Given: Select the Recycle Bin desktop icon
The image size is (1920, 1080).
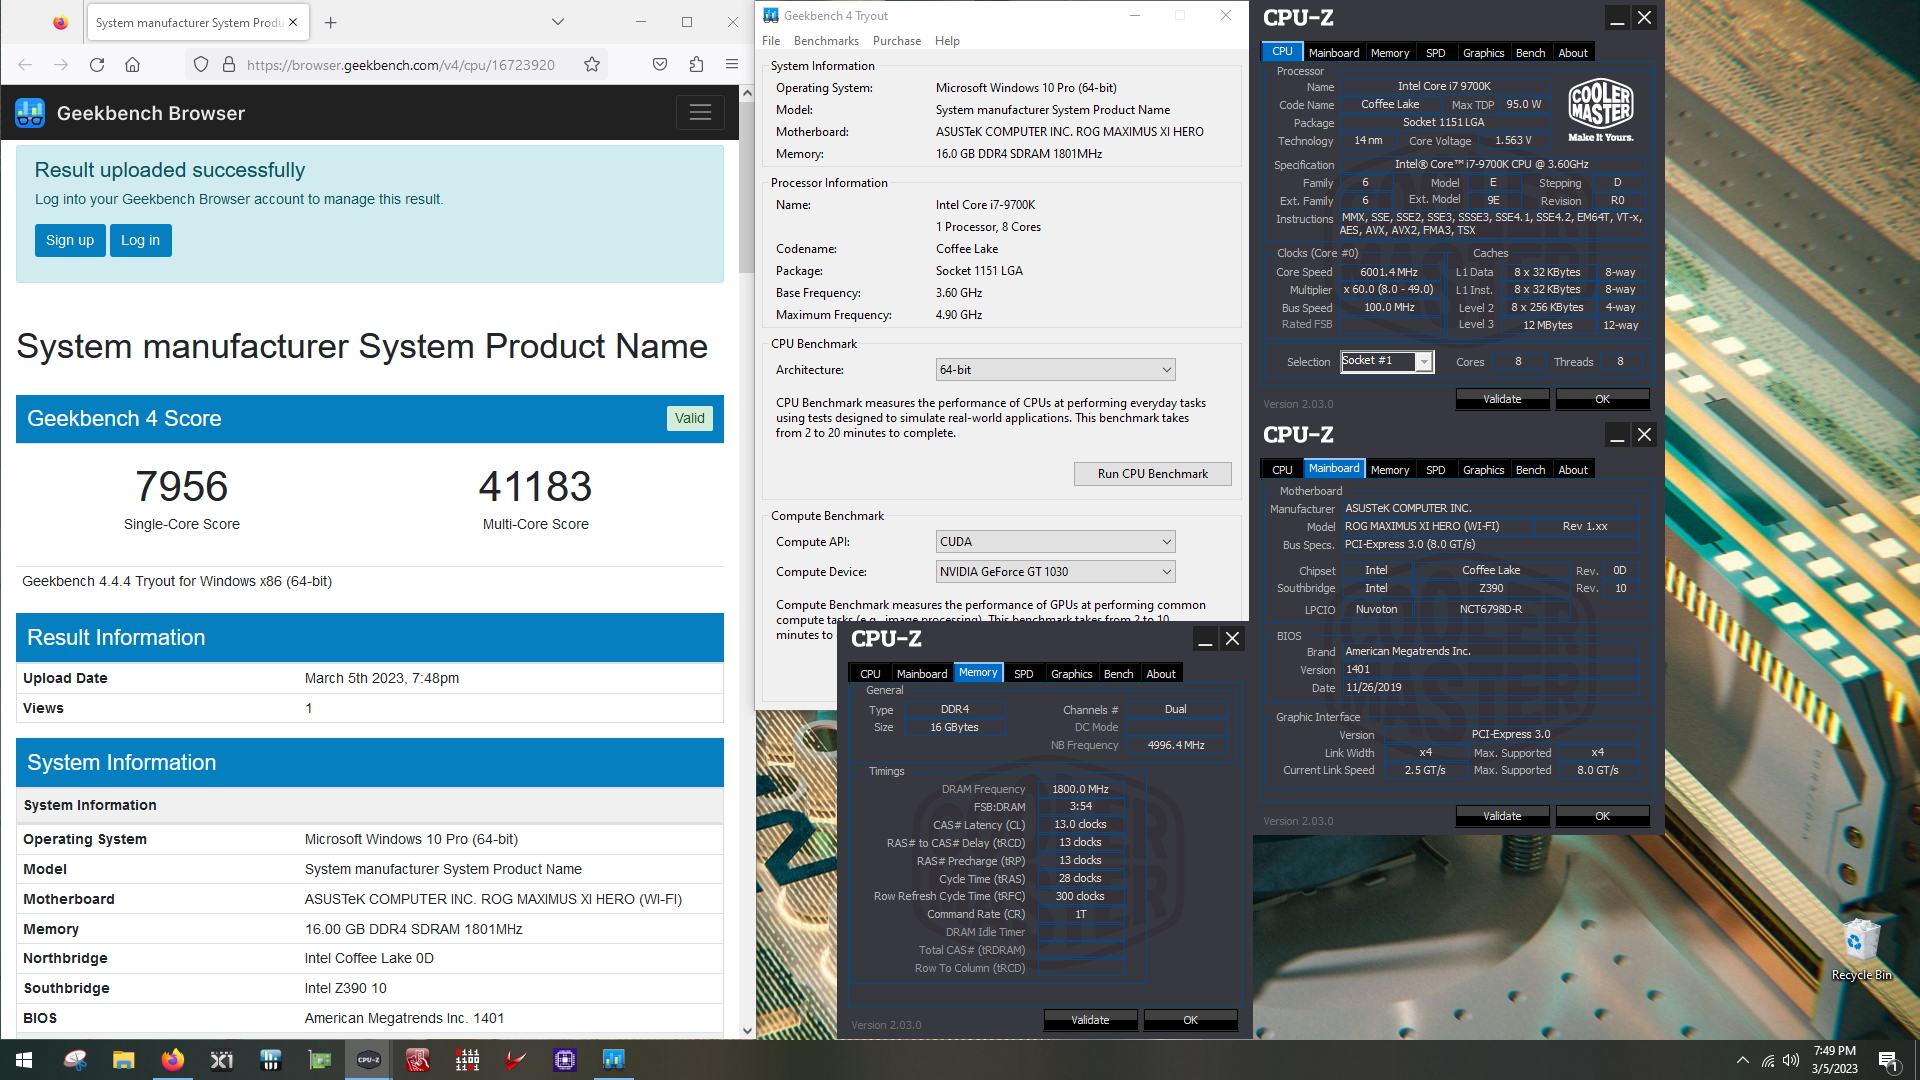Looking at the screenshot, I should coord(1861,950).
